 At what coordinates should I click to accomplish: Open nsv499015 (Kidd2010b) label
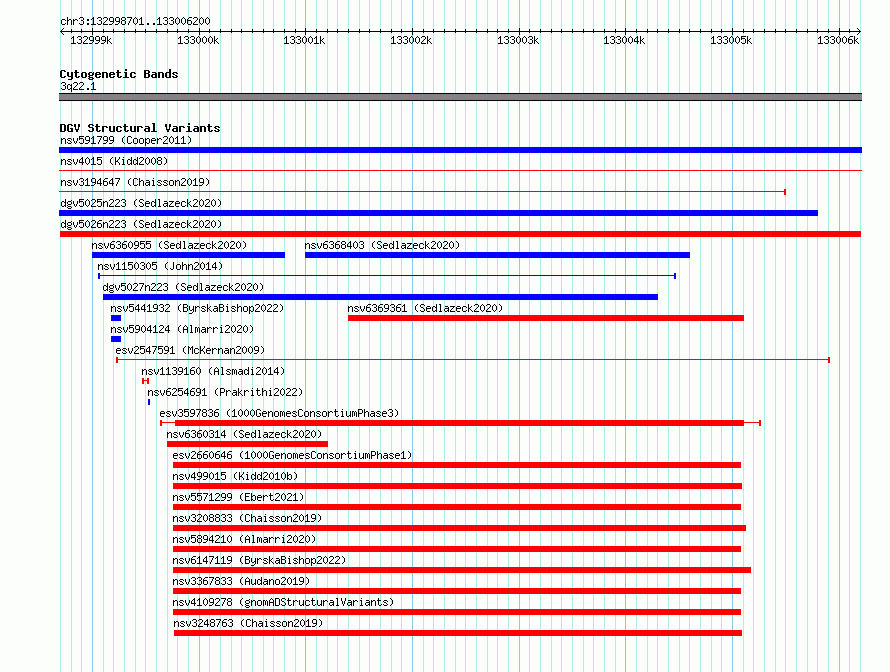235,476
